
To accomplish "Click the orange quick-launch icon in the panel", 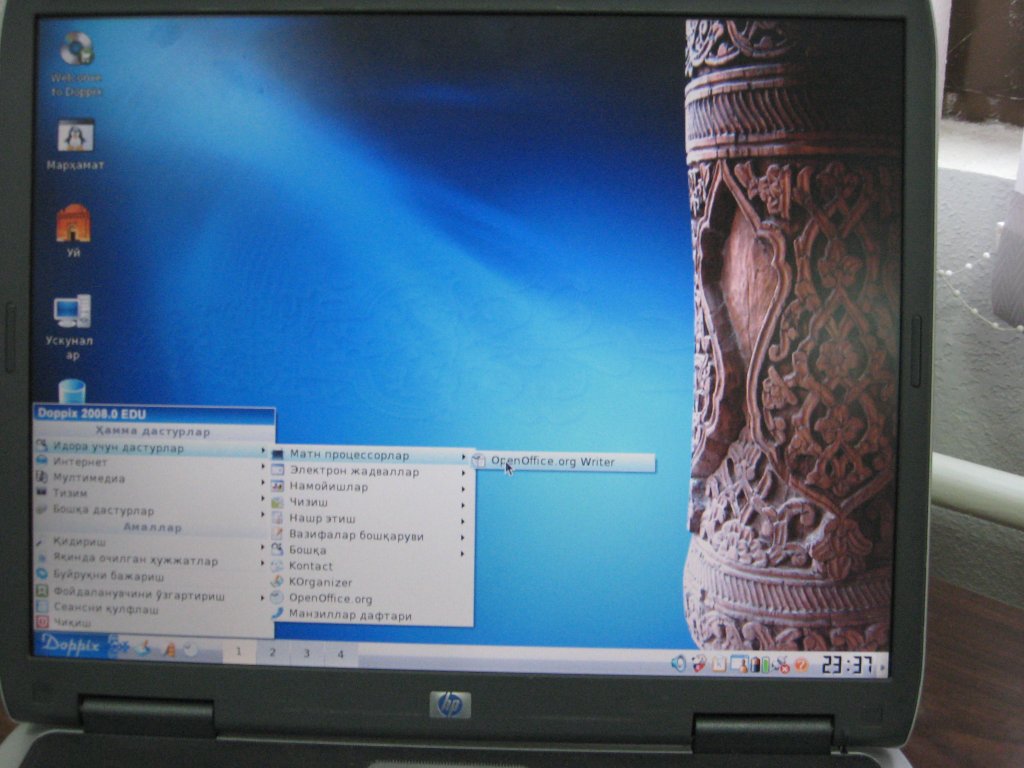I will coord(170,650).
